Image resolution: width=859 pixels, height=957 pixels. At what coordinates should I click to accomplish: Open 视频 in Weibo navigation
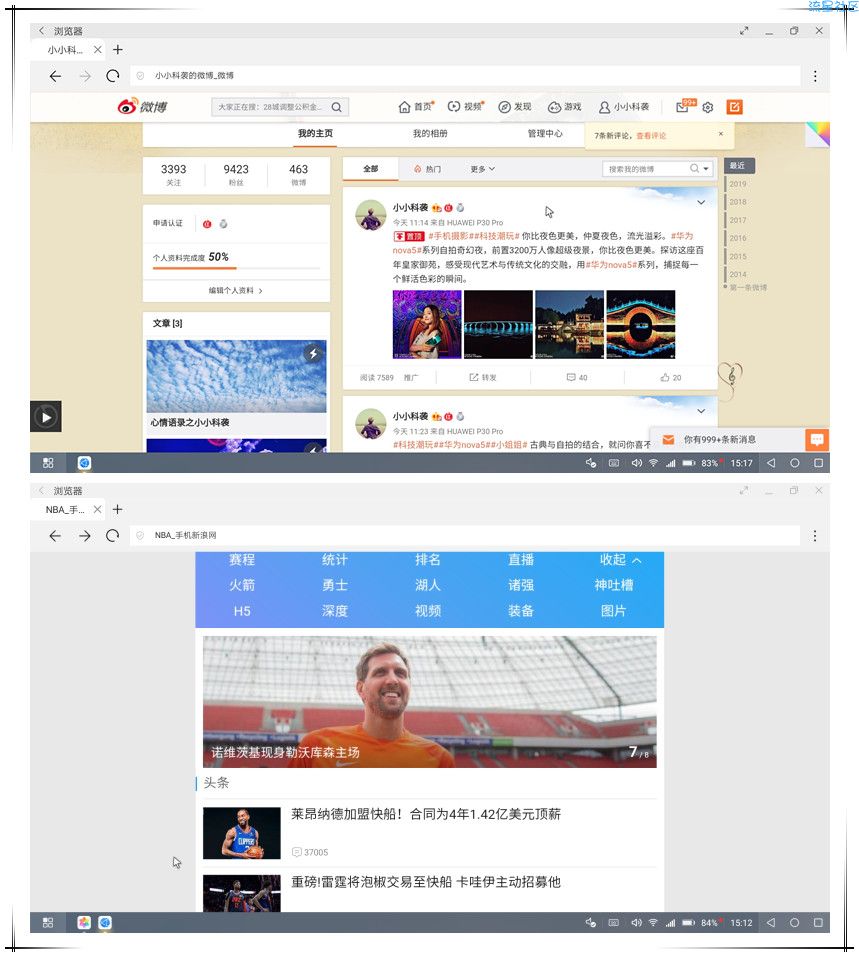click(x=466, y=107)
